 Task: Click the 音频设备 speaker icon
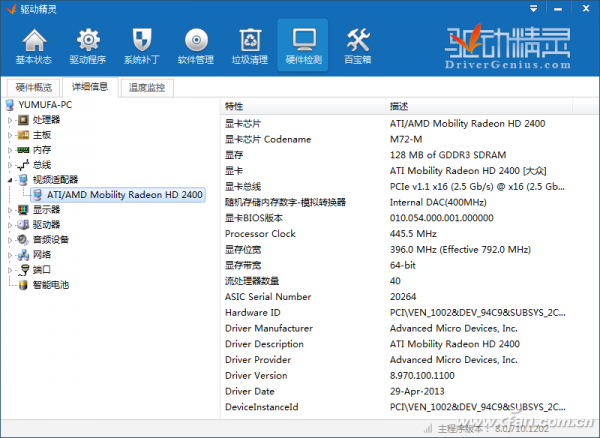click(23, 240)
